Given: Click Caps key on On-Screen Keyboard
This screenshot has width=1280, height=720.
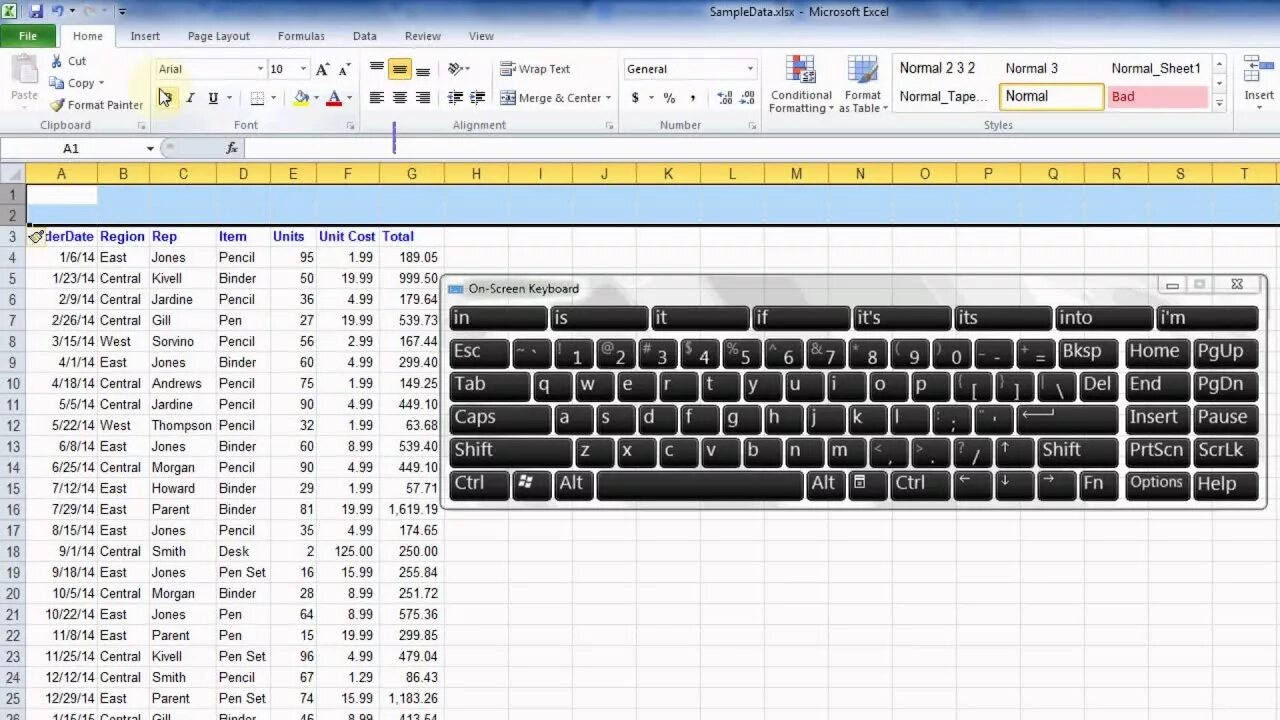Looking at the screenshot, I should point(500,418).
